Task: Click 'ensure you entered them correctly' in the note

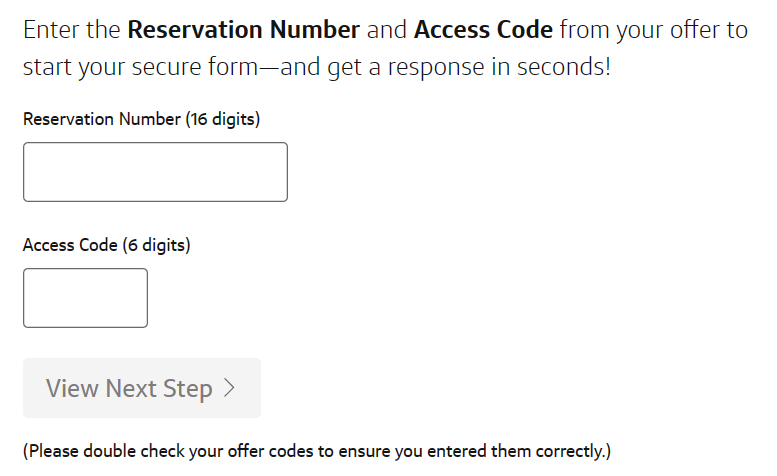Action: pos(482,451)
